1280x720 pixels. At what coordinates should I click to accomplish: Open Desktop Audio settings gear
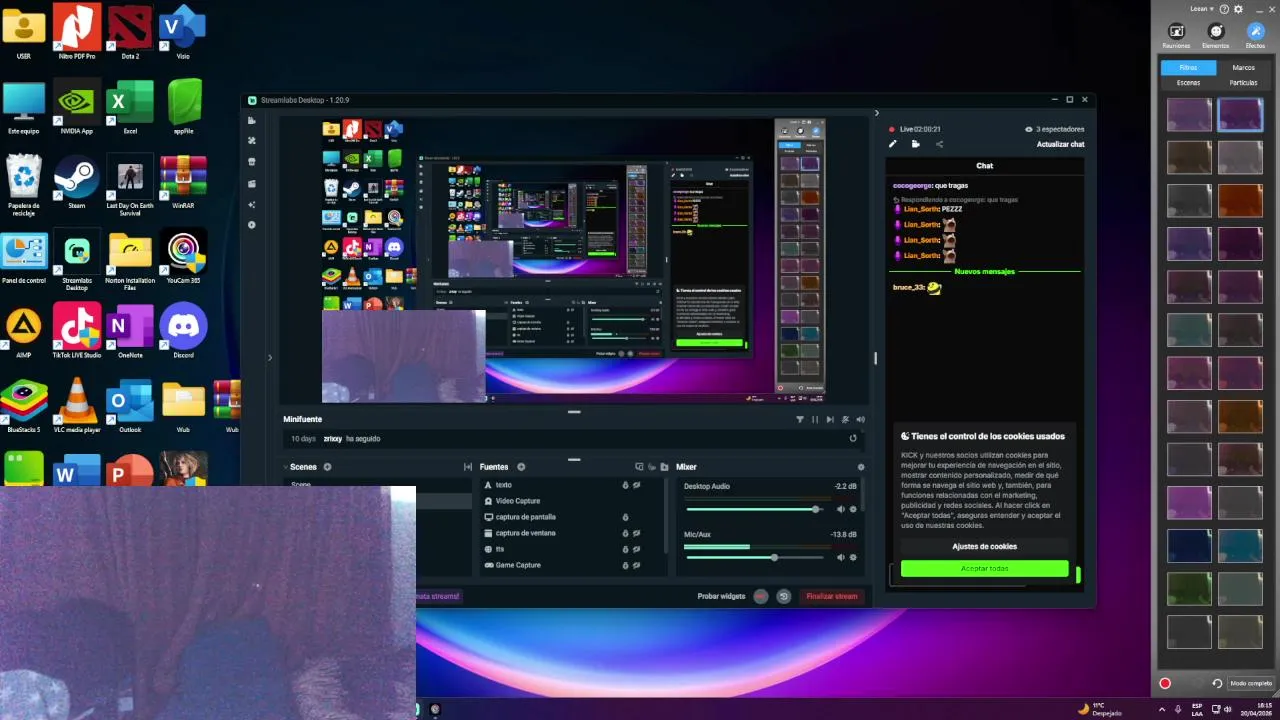853,509
